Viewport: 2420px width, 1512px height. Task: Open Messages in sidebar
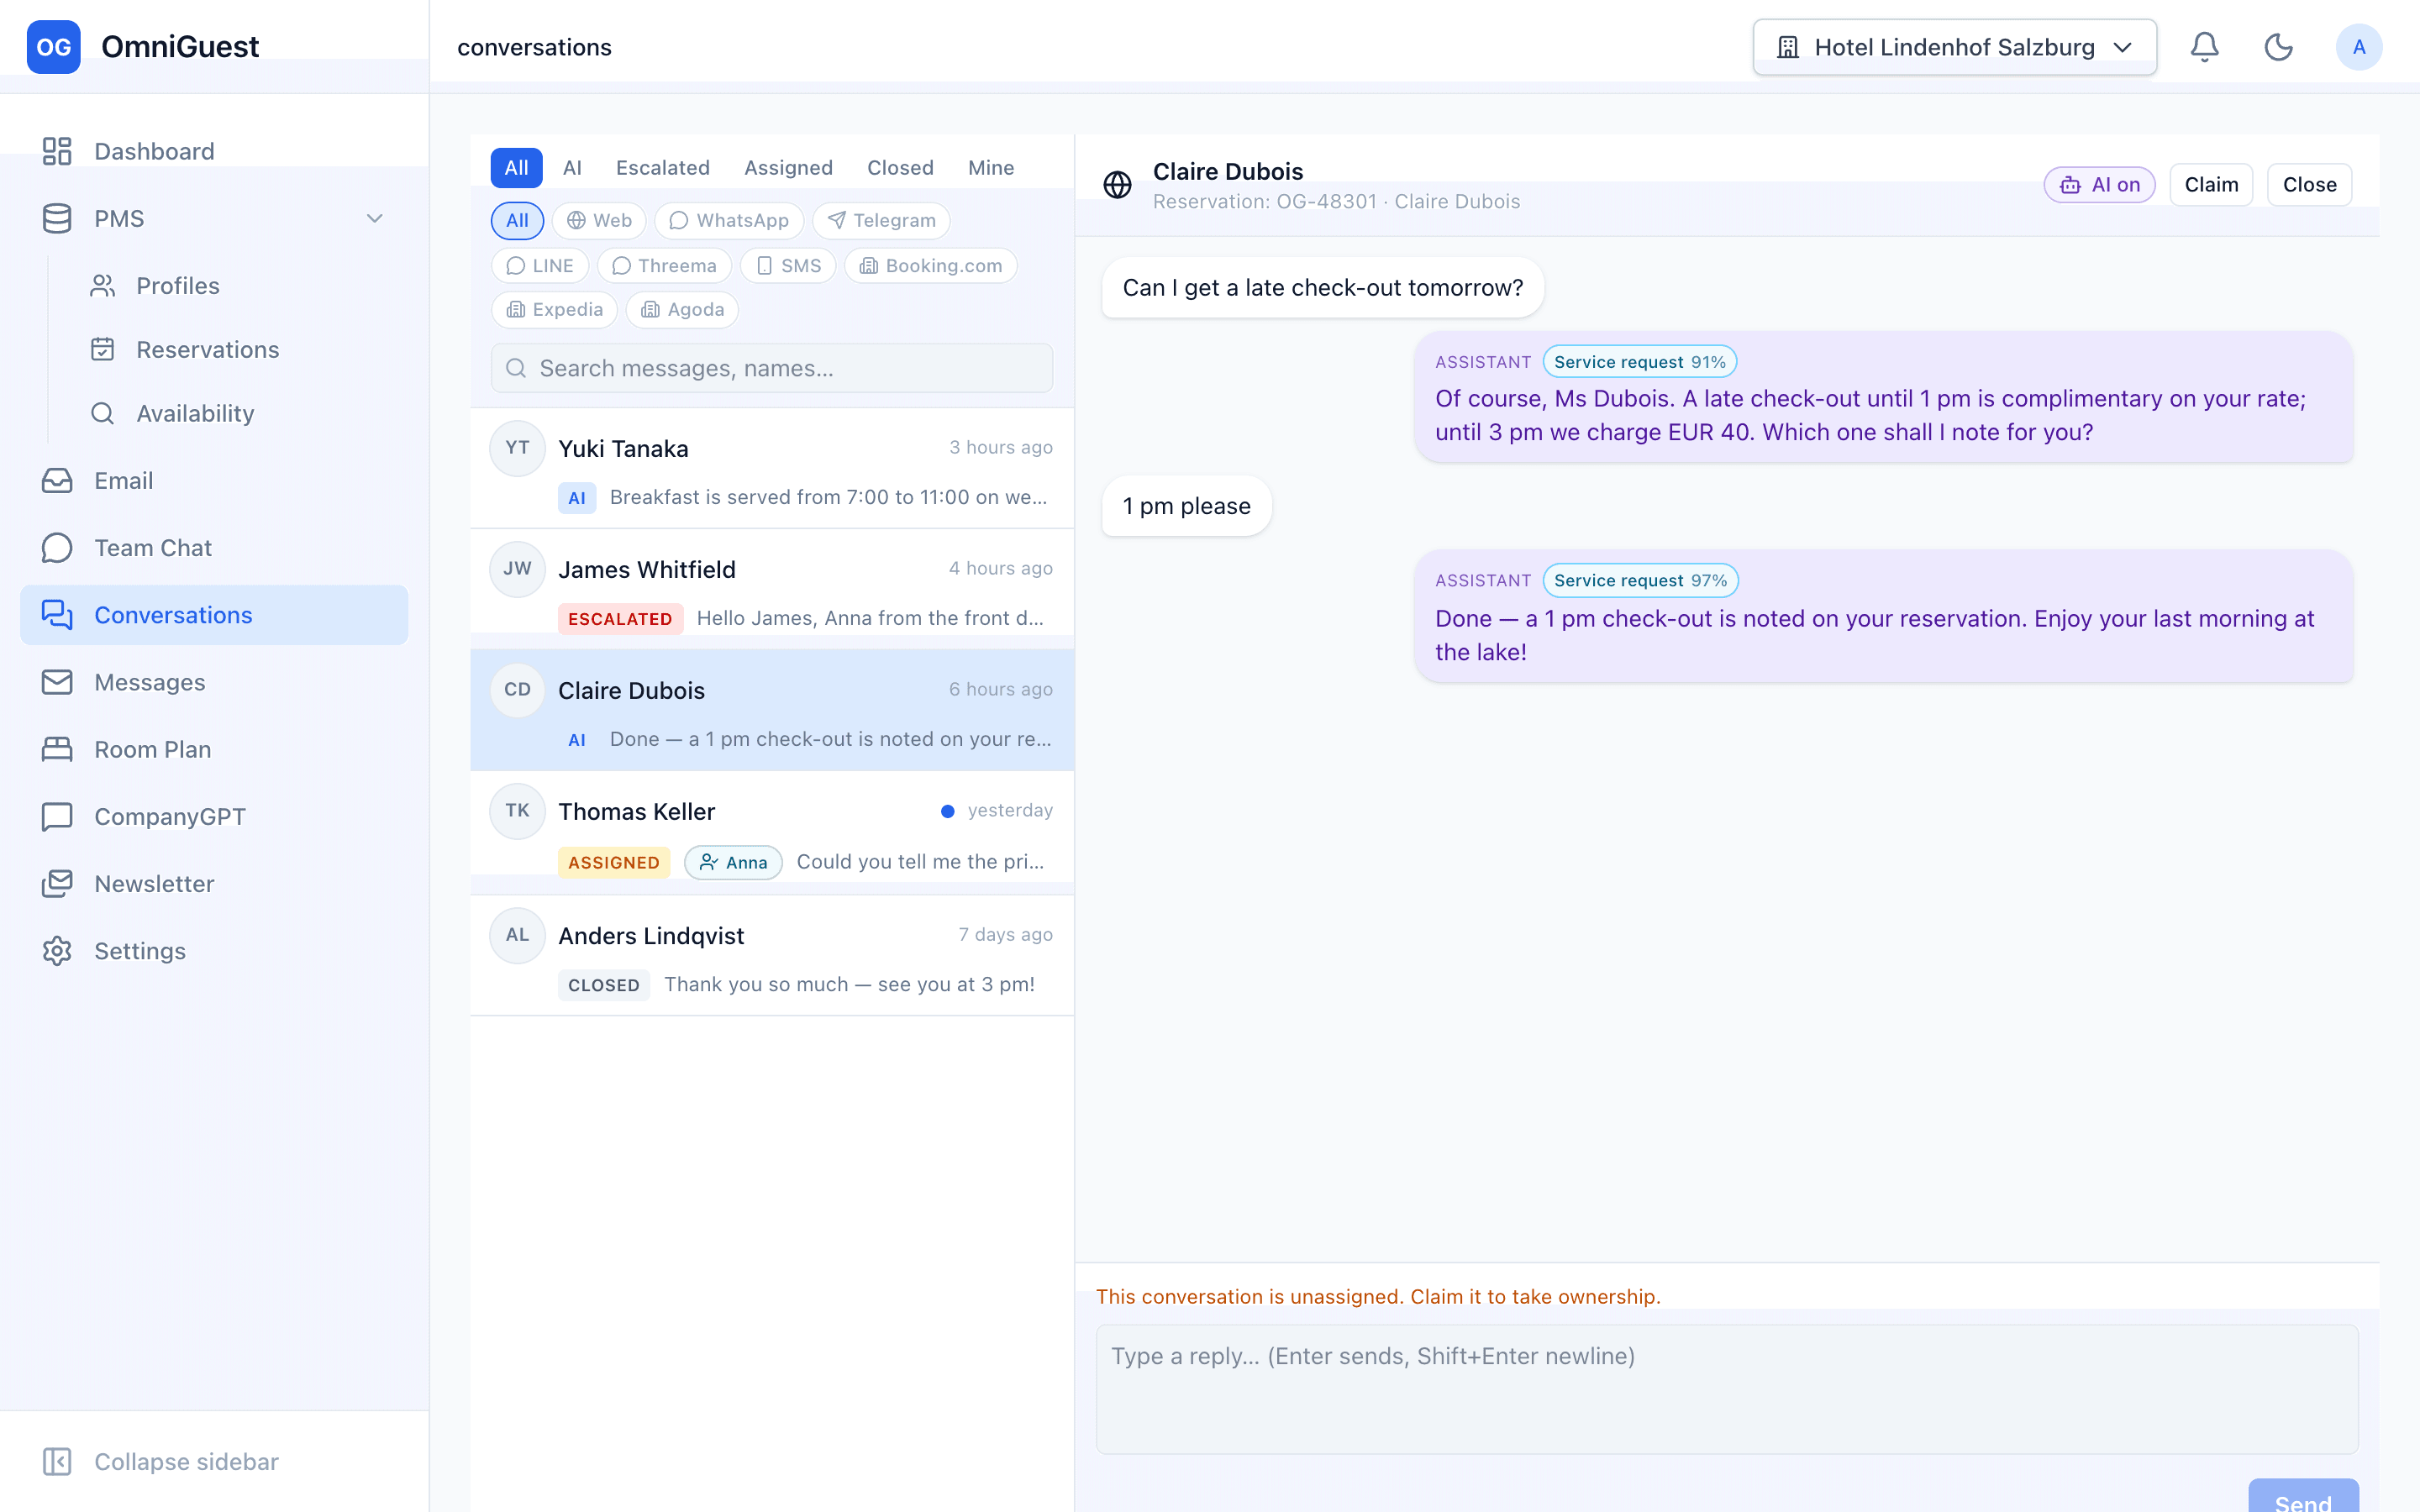(x=214, y=682)
